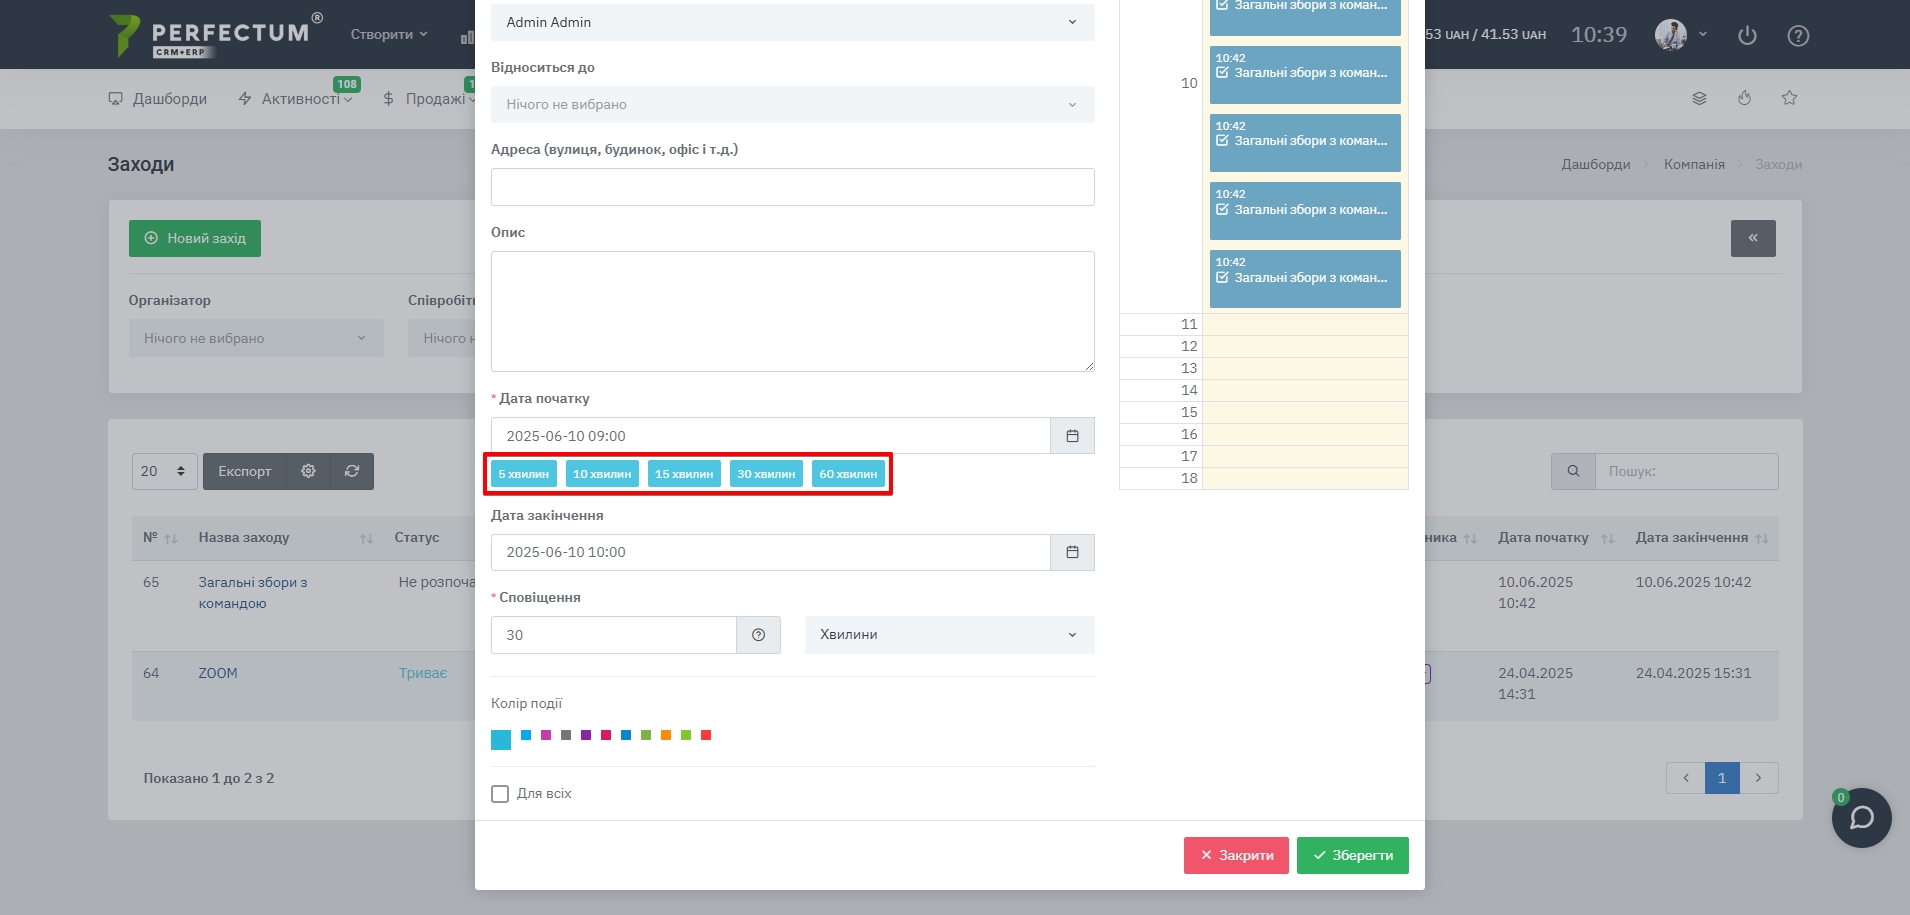The height and width of the screenshot is (915, 1910).
Task: Tick the 'Для всіх' checkbox
Action: pos(500,794)
